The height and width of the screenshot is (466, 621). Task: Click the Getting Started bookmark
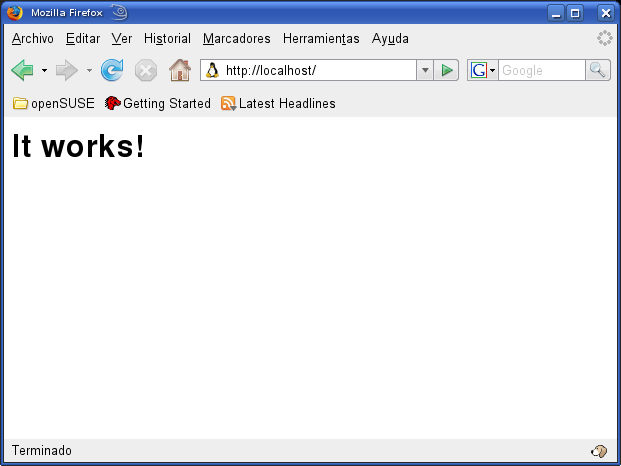pyautogui.click(x=158, y=103)
